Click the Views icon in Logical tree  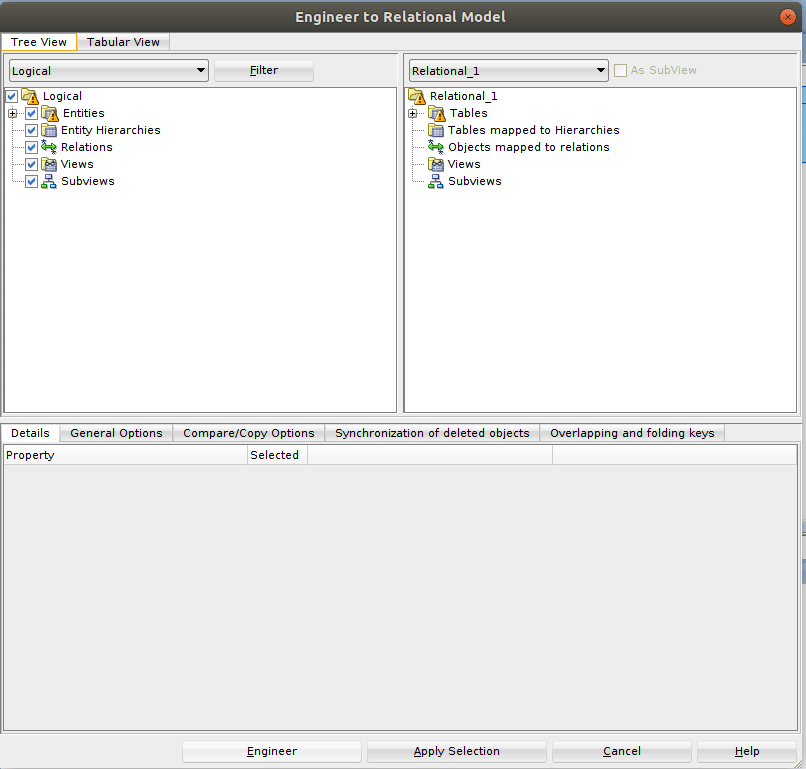[49, 164]
